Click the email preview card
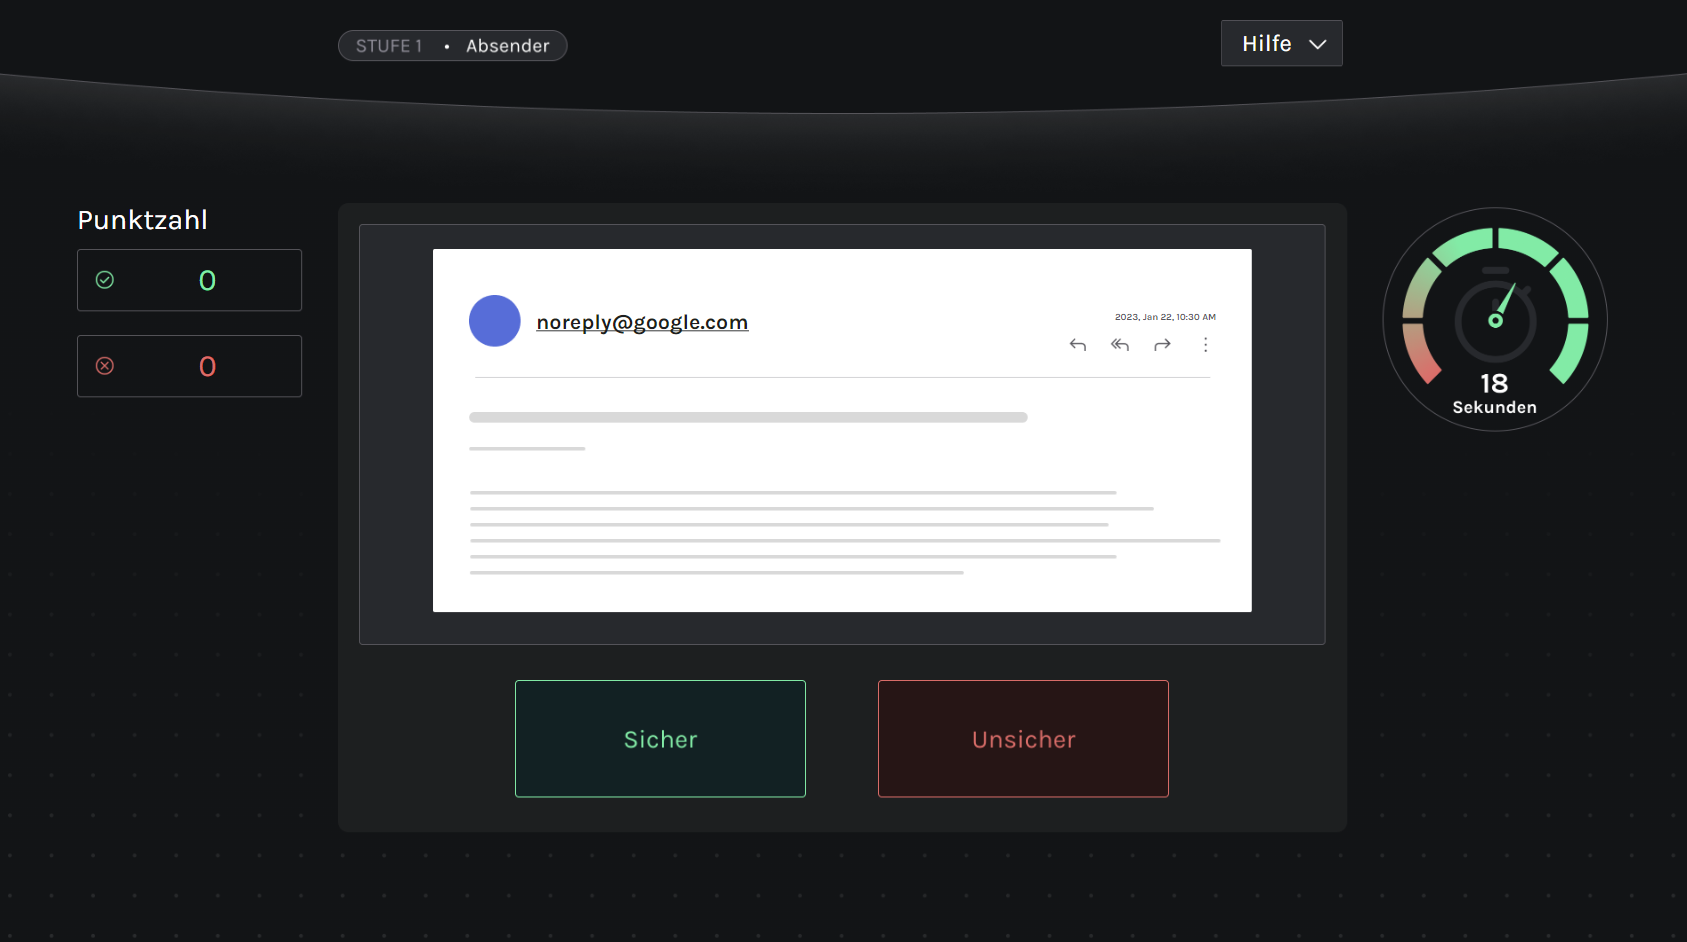 pos(842,430)
